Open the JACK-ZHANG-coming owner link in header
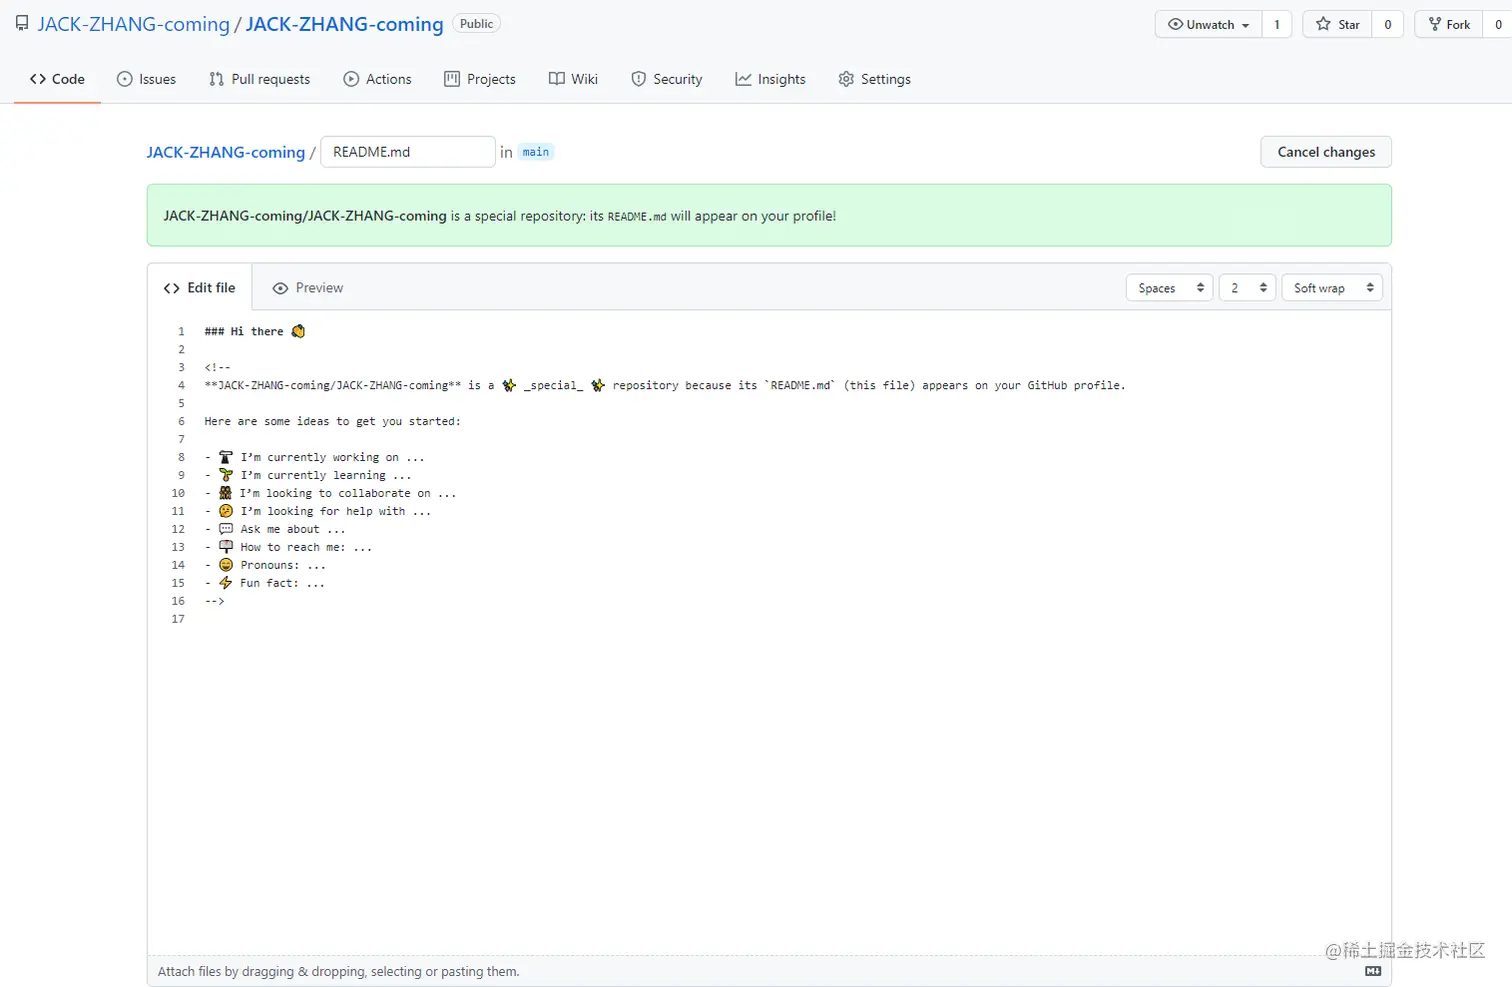The height and width of the screenshot is (987, 1512). (x=134, y=24)
